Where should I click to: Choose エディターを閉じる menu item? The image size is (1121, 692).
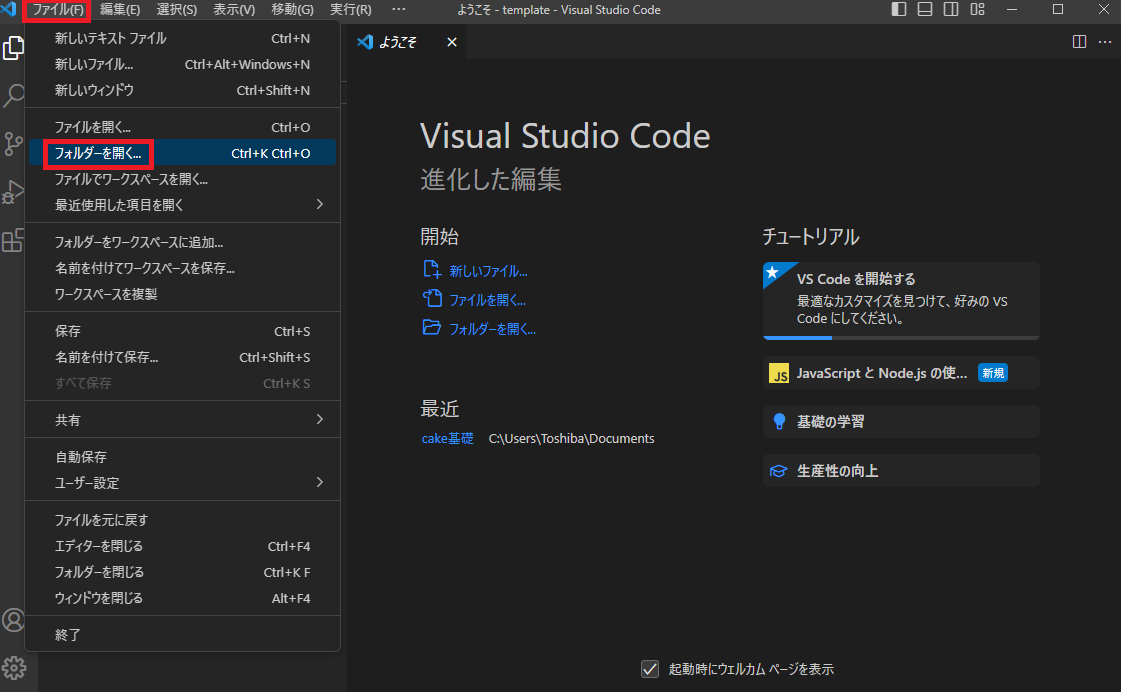pos(182,546)
